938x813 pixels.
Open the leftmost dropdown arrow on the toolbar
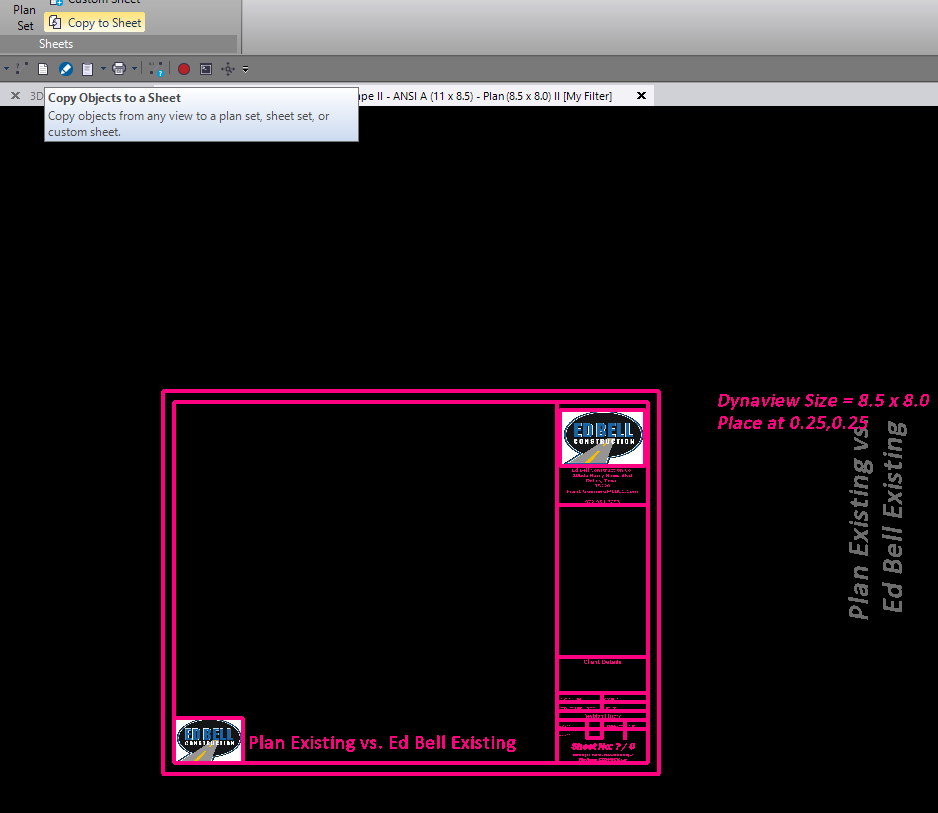tap(5, 68)
